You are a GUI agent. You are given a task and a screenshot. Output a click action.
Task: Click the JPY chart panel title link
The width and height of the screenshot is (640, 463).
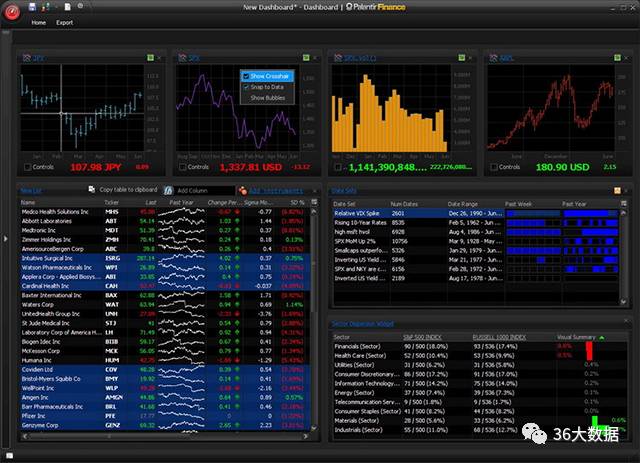click(x=38, y=58)
